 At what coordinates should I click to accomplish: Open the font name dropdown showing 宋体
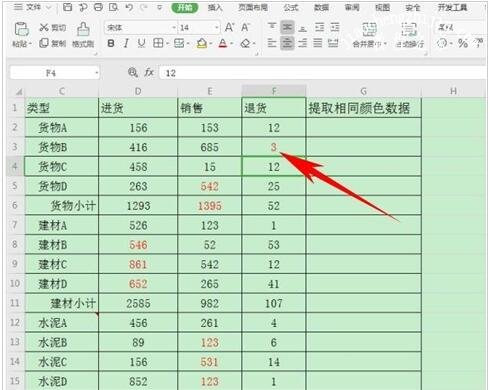[x=174, y=28]
